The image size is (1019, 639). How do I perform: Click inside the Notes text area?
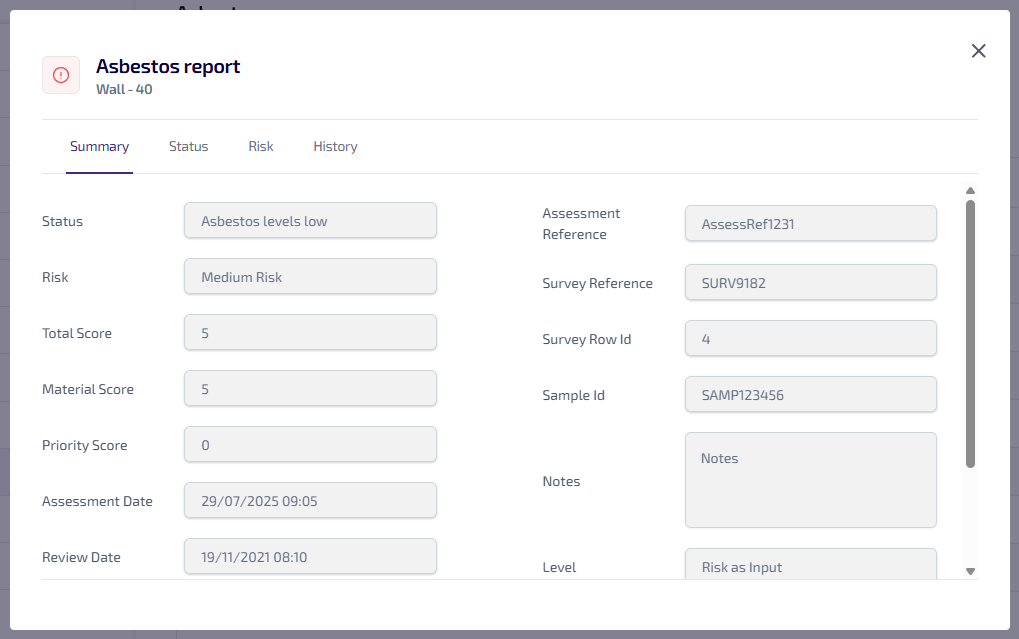tap(810, 480)
